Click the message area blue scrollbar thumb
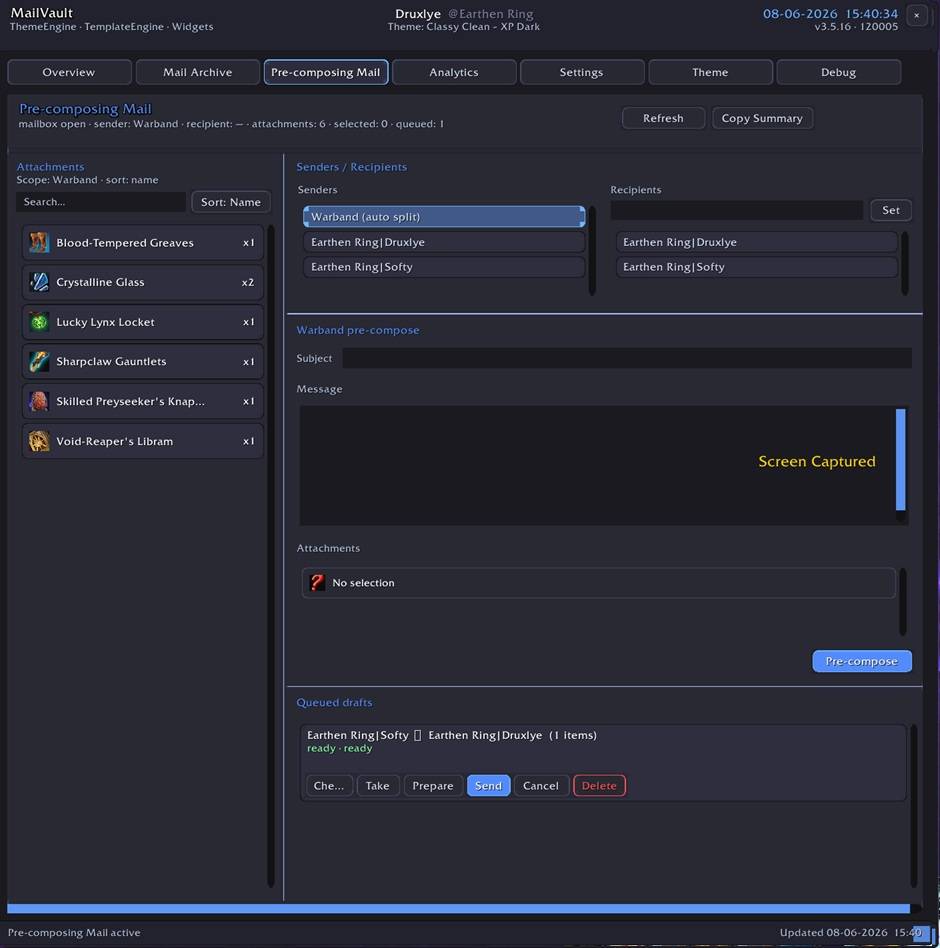This screenshot has height=948, width=940. point(901,459)
